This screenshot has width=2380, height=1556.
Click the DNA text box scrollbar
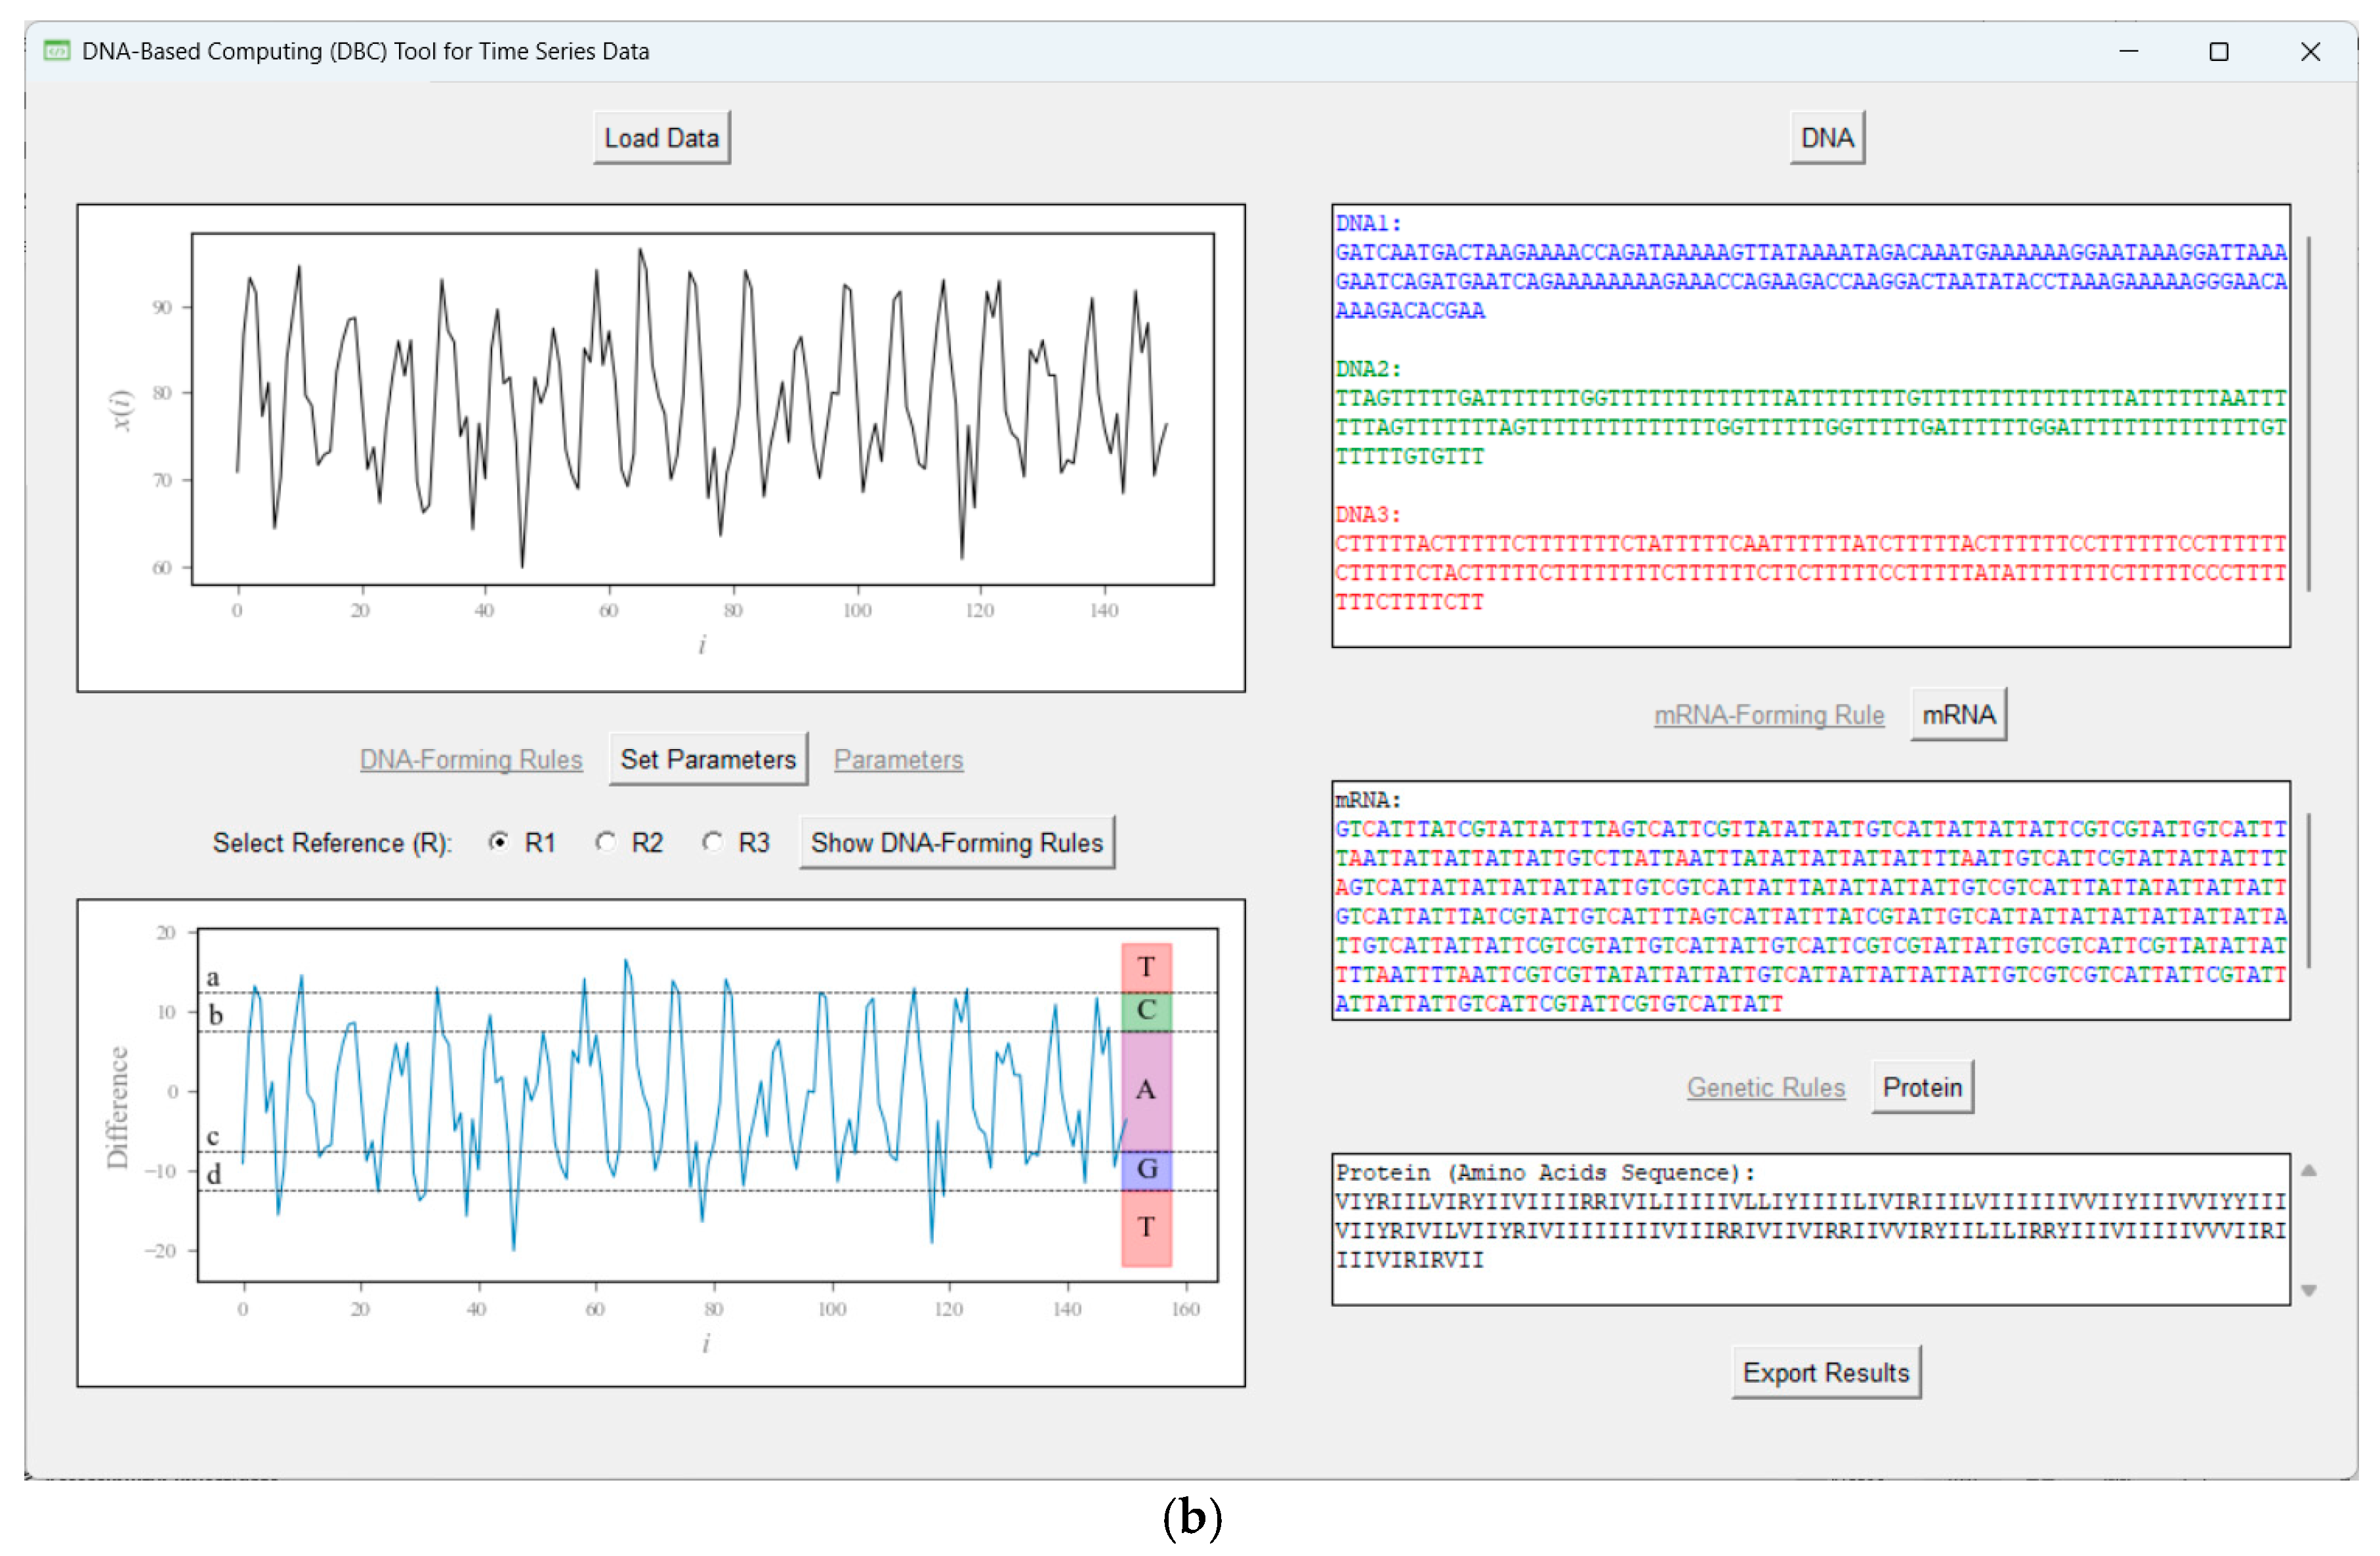[2308, 414]
